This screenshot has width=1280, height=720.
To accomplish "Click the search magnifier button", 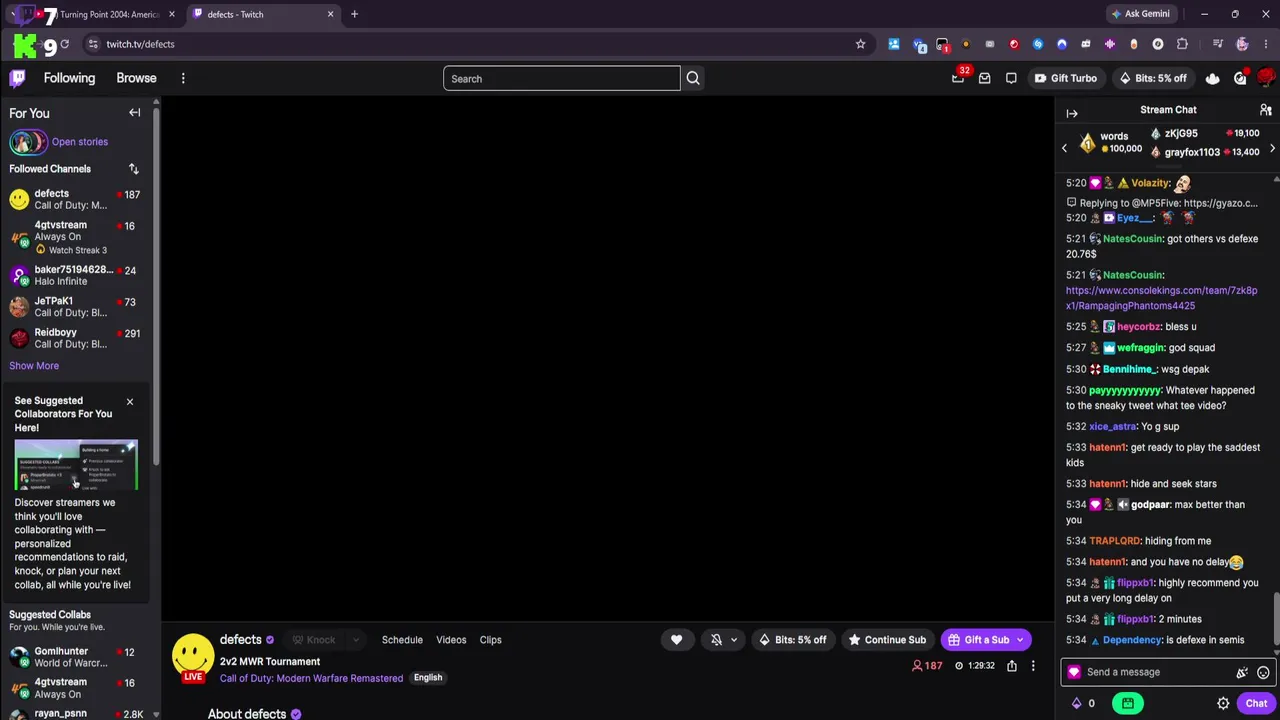I will point(693,78).
